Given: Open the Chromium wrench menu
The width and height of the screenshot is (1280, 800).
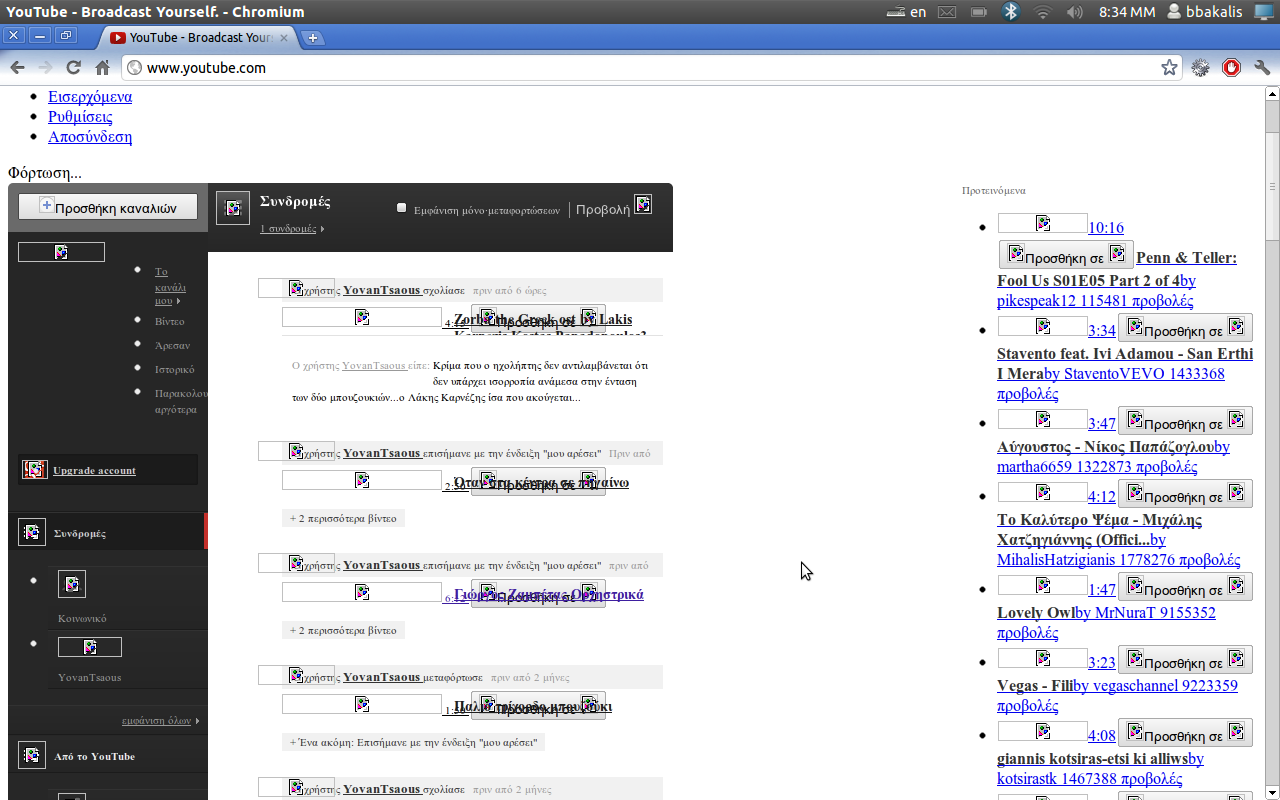Looking at the screenshot, I should tap(1262, 68).
